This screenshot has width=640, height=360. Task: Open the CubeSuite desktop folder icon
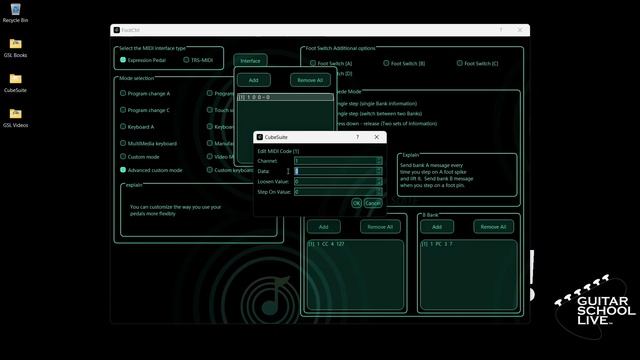click(x=16, y=83)
